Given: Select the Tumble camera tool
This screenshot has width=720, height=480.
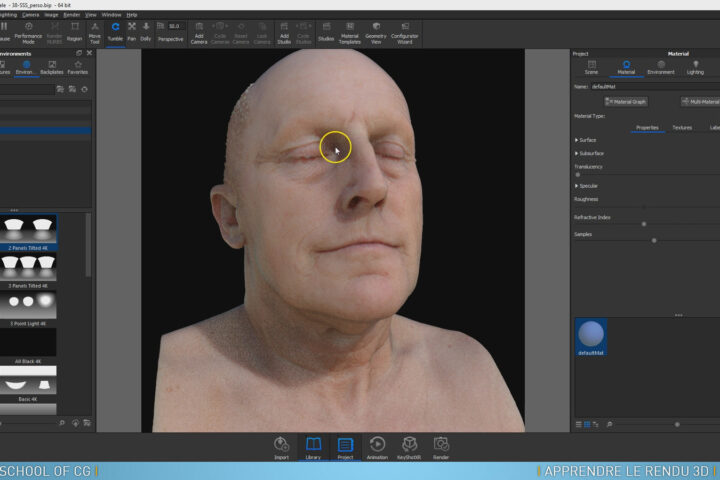Looking at the screenshot, I should 115,32.
